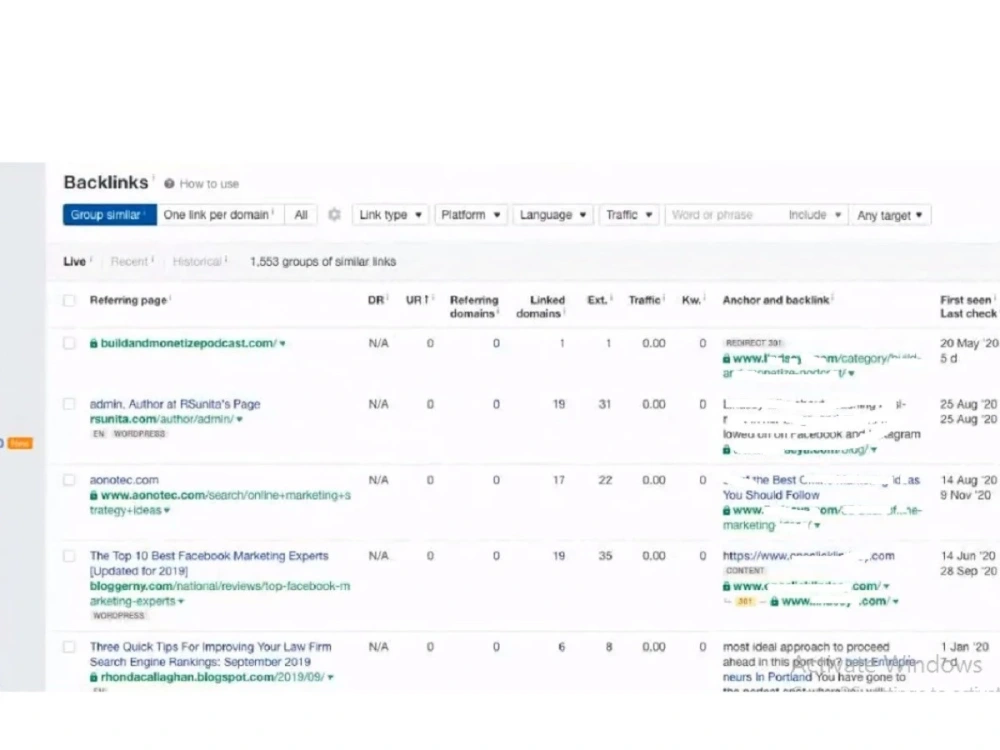Screen dimensions: 1000x750
Task: Click the Anchor and backlink column header
Action: (776, 300)
